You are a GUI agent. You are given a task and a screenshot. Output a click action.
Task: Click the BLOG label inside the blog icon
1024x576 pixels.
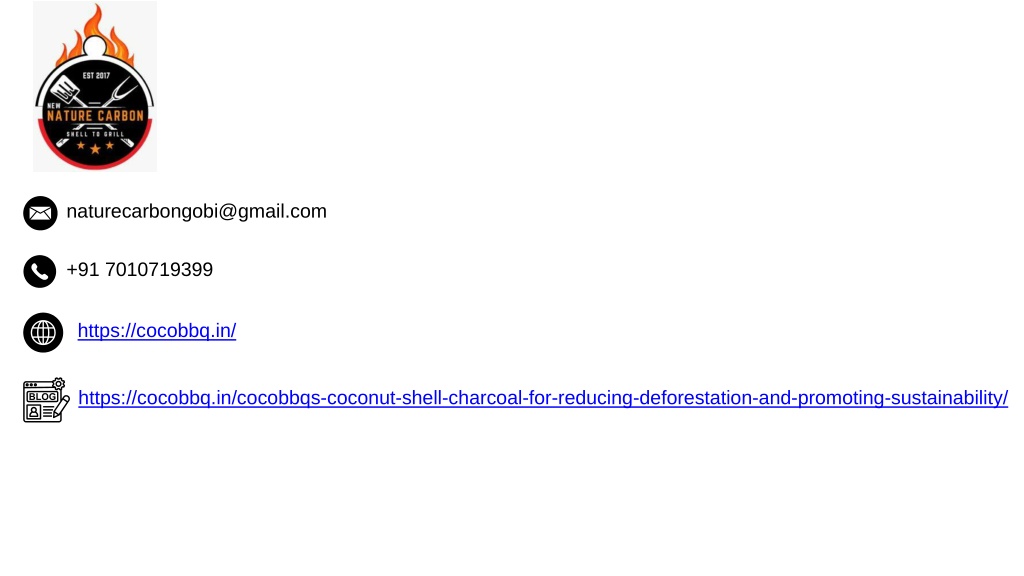point(40,397)
